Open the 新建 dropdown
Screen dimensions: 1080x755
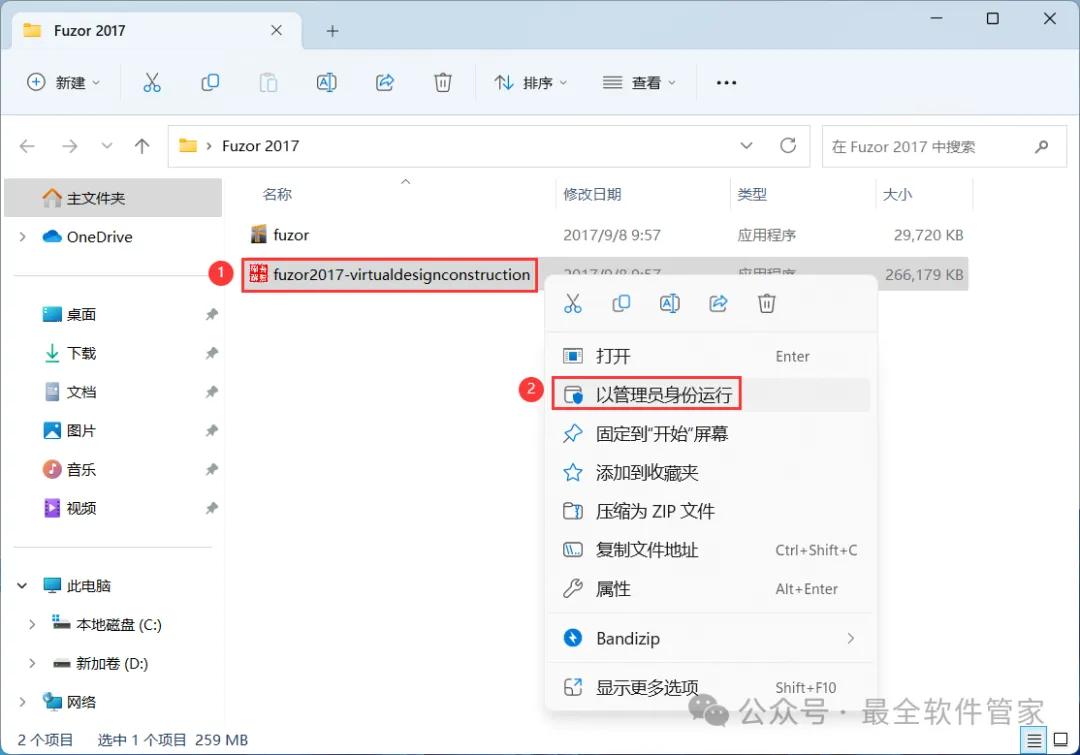(63, 83)
